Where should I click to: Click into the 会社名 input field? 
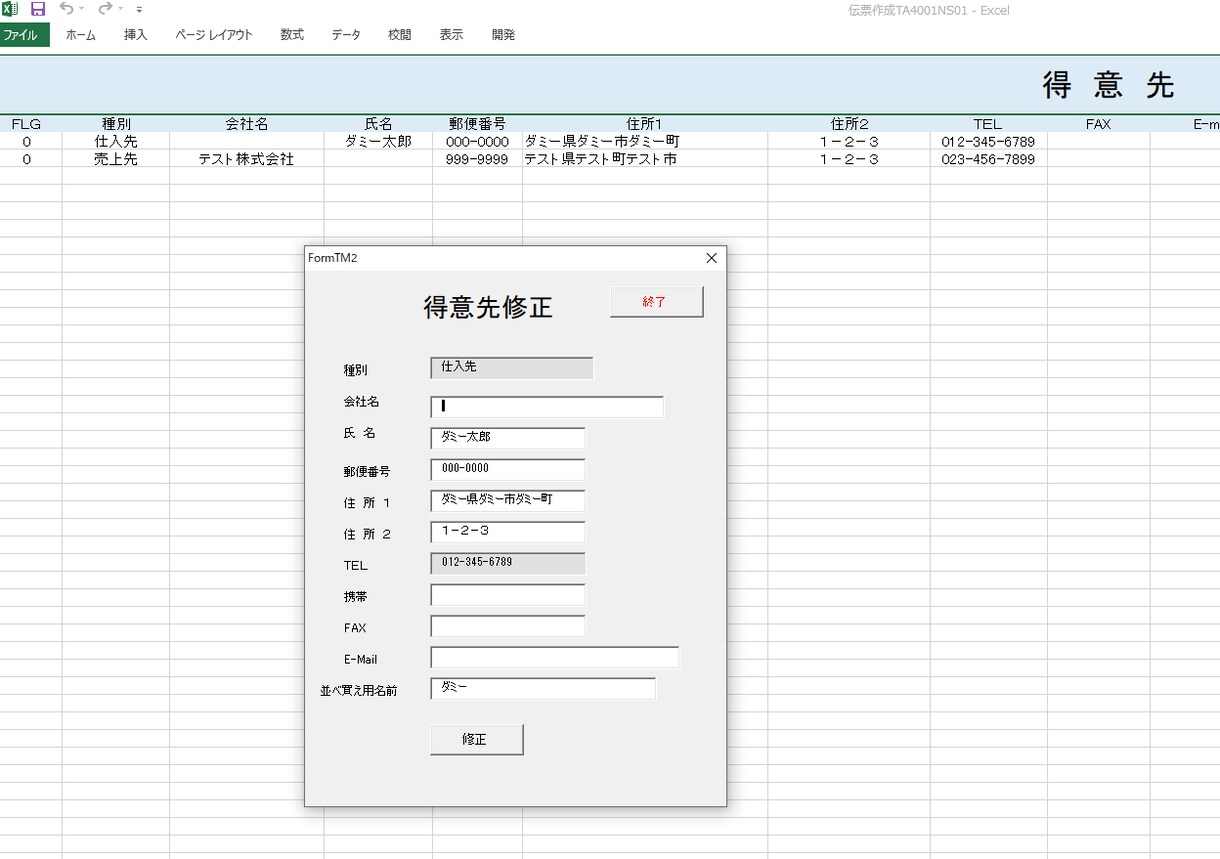pyautogui.click(x=546, y=406)
